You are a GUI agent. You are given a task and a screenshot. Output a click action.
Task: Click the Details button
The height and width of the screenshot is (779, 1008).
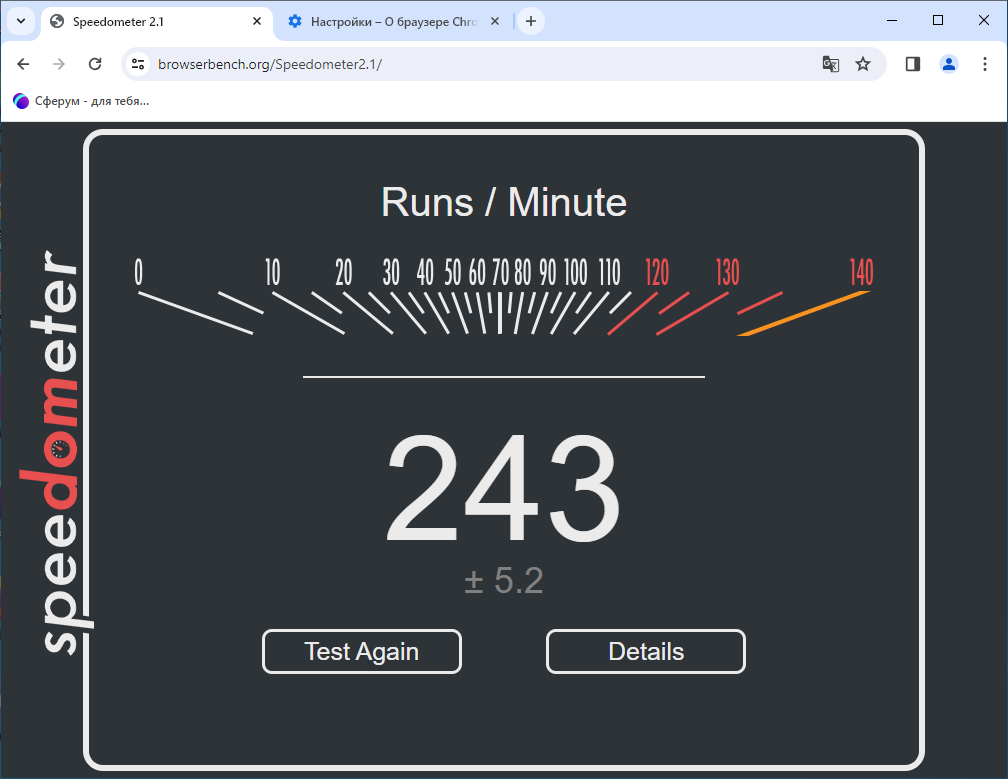(x=646, y=652)
